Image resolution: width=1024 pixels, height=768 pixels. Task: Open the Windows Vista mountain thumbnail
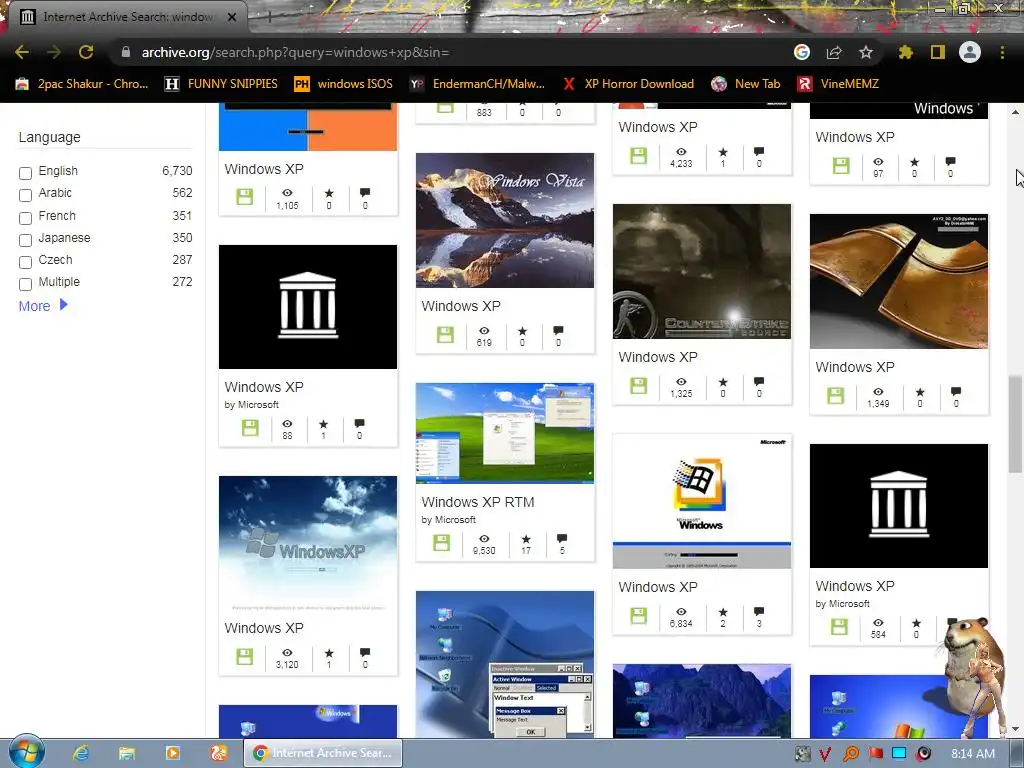click(505, 220)
